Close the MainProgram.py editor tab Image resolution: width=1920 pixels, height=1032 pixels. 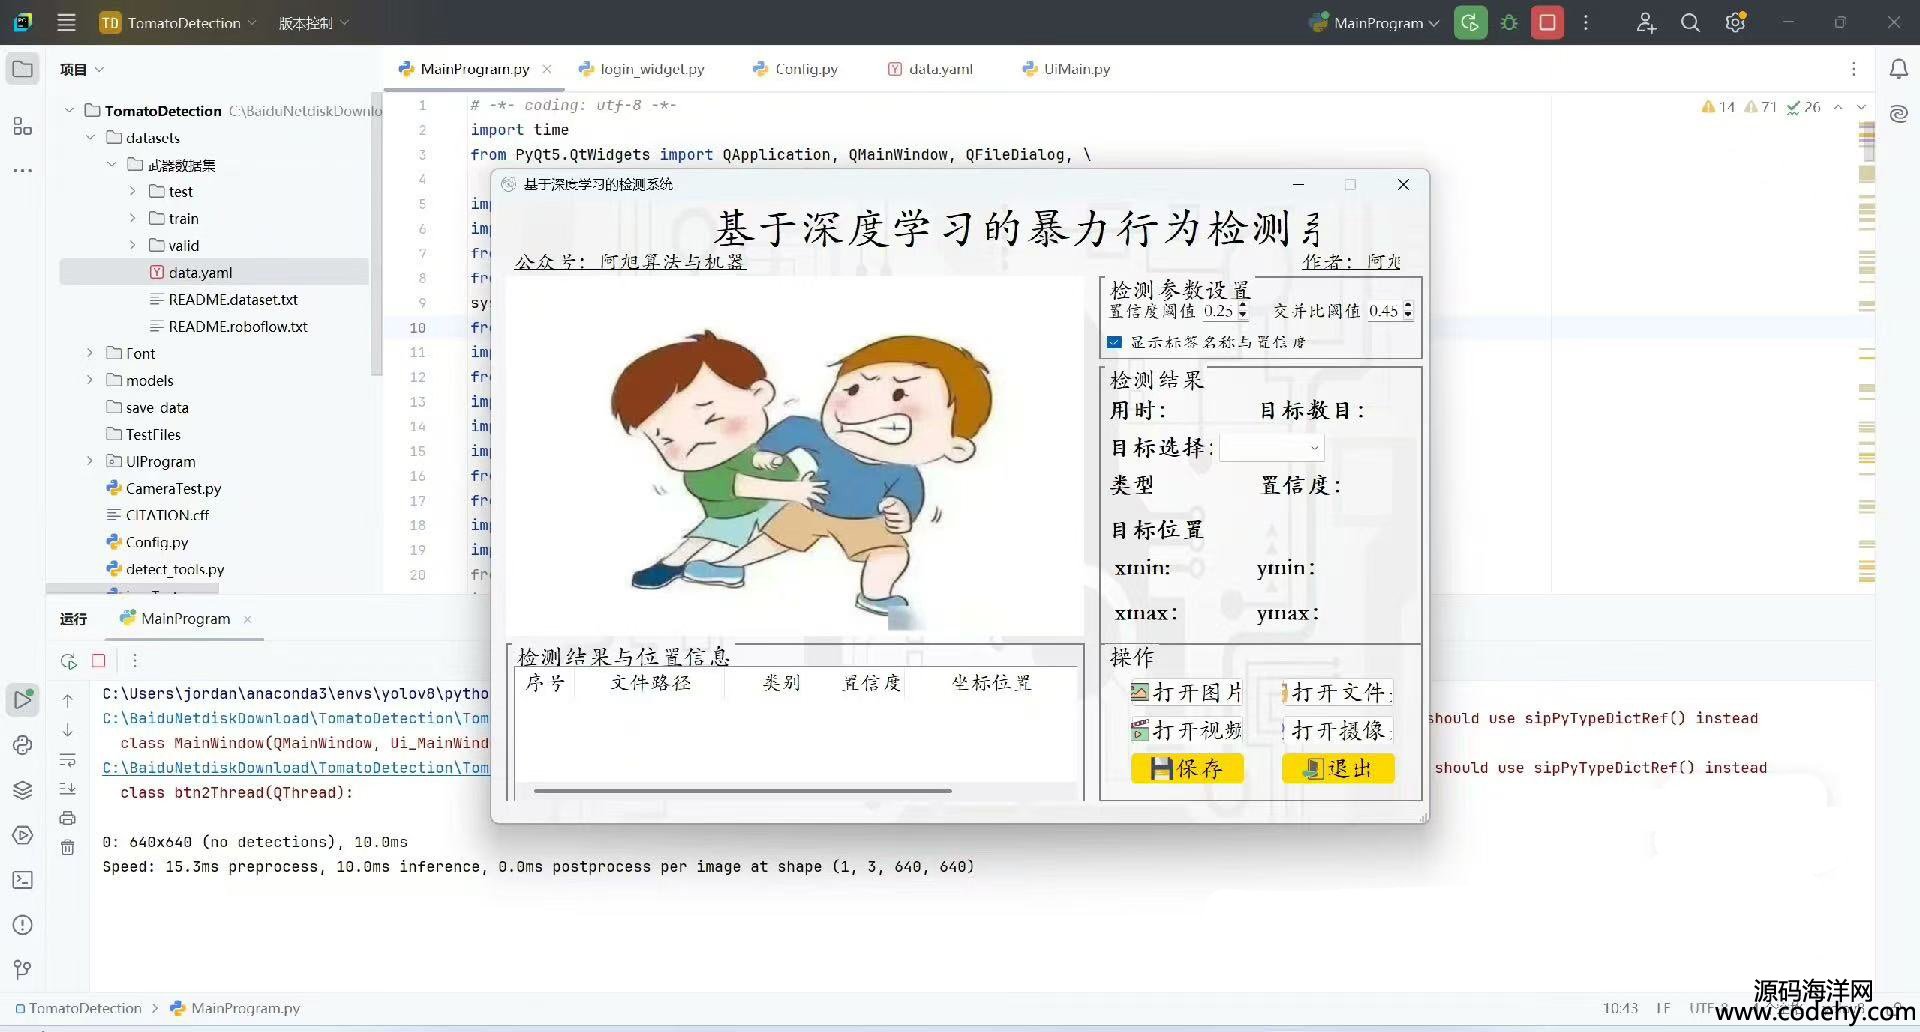547,69
